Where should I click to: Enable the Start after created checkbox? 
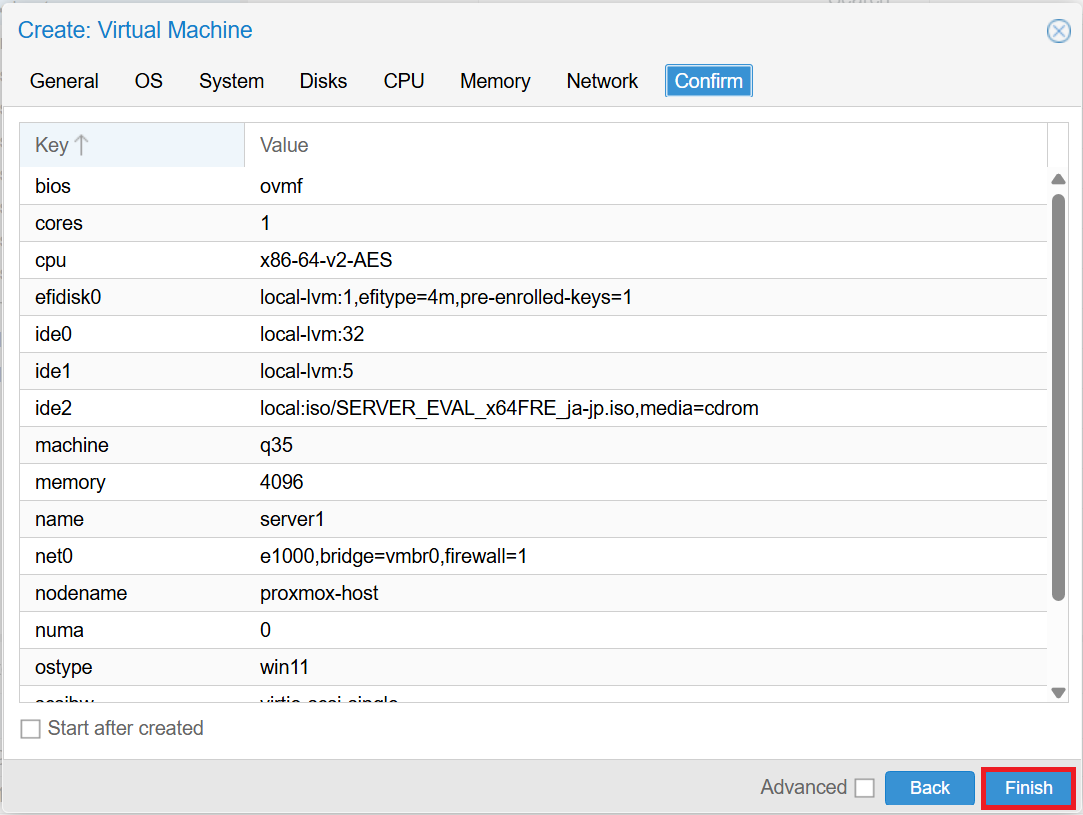(x=30, y=728)
